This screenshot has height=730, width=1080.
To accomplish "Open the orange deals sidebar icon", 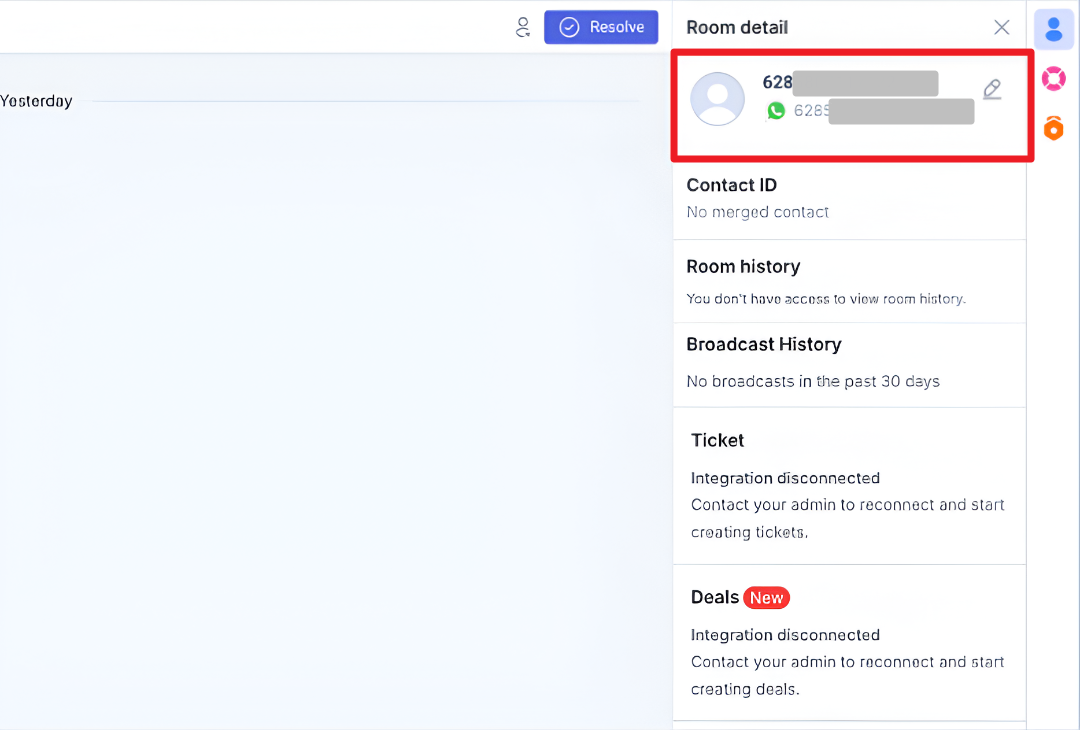I will click(x=1053, y=127).
